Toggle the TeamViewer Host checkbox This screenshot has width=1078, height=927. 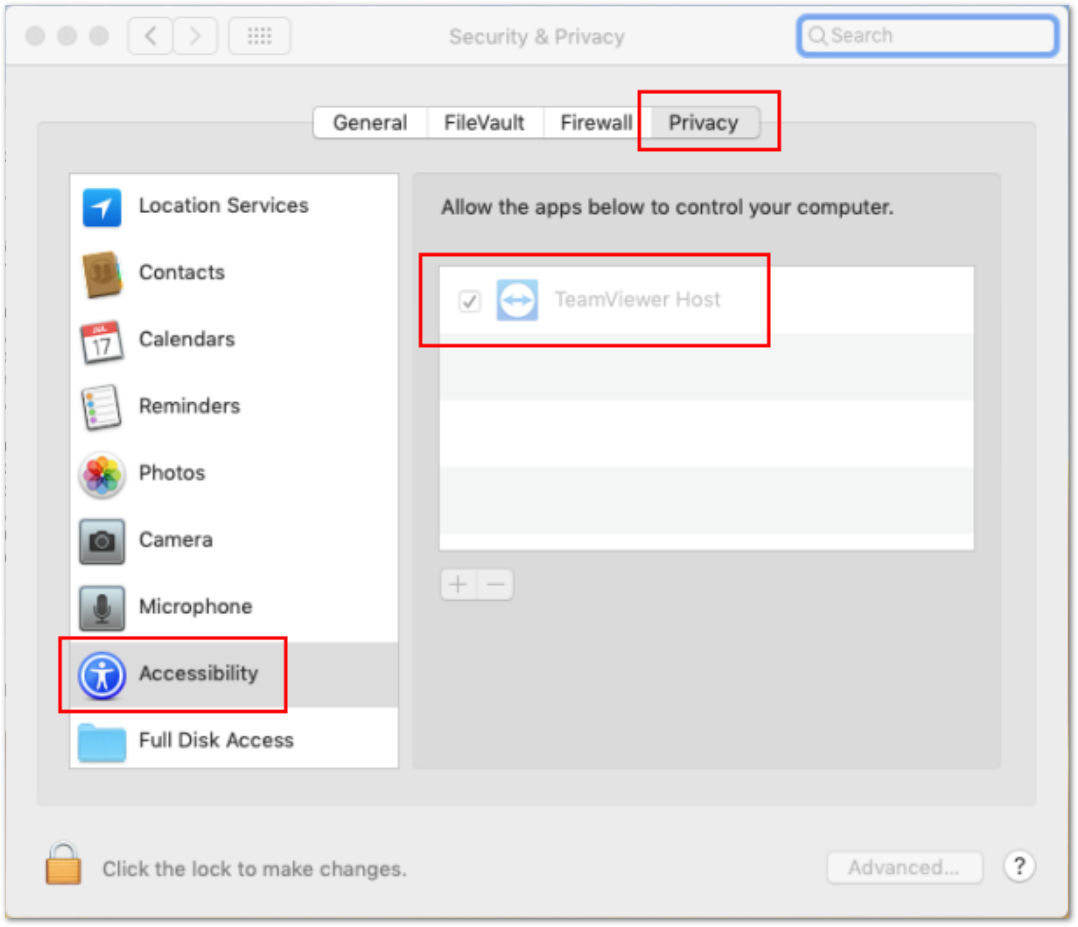(x=470, y=301)
